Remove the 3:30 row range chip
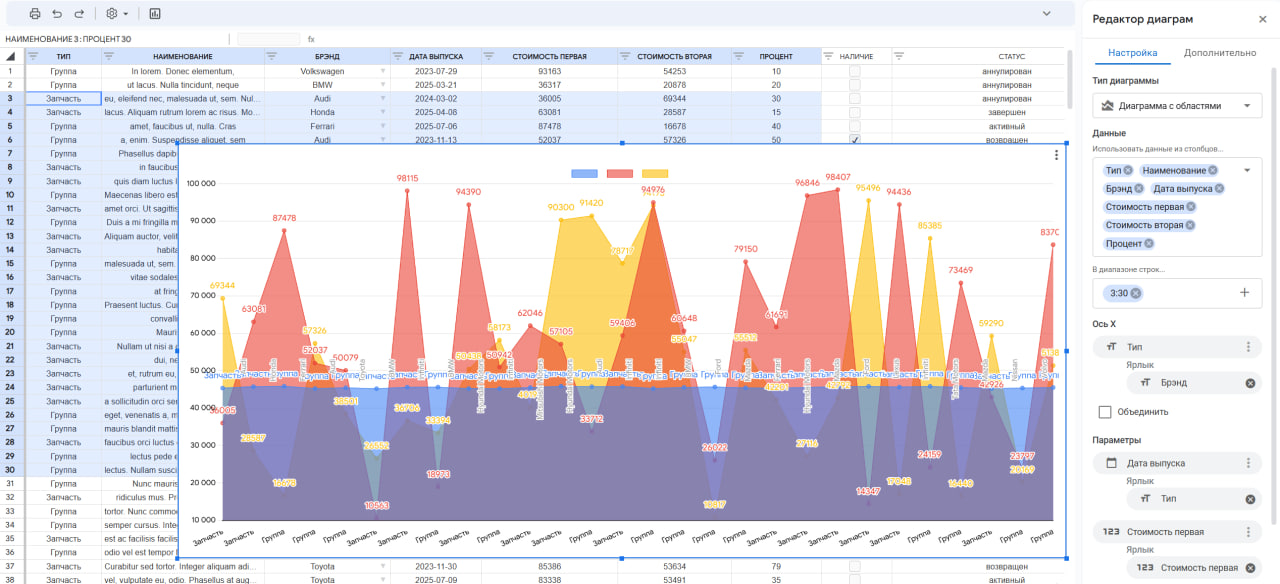Image resolution: width=1280 pixels, height=584 pixels. [x=1136, y=293]
